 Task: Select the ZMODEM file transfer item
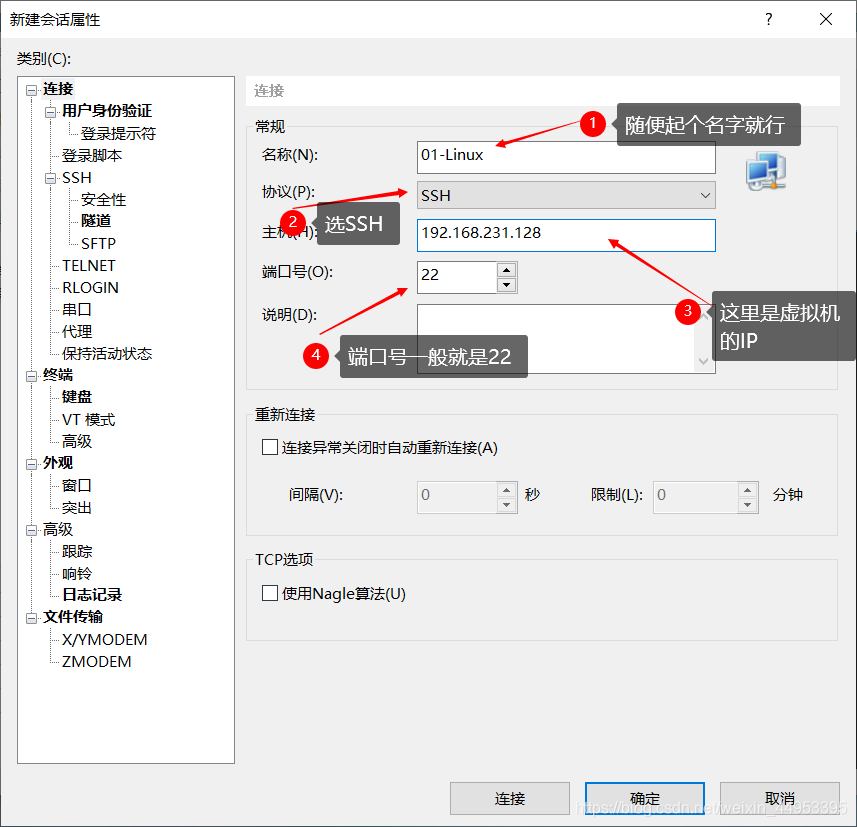coord(97,661)
